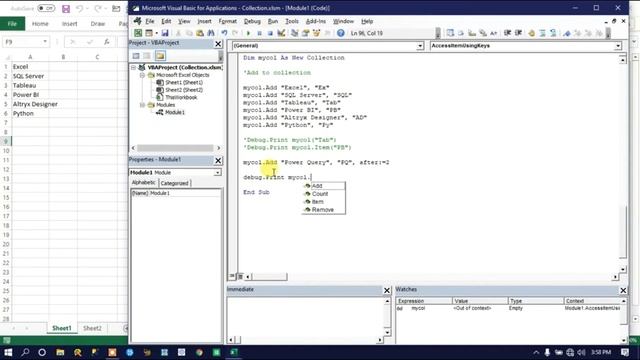Click the Insert UserForm toolbar icon
The width and height of the screenshot is (640, 360).
(149, 33)
